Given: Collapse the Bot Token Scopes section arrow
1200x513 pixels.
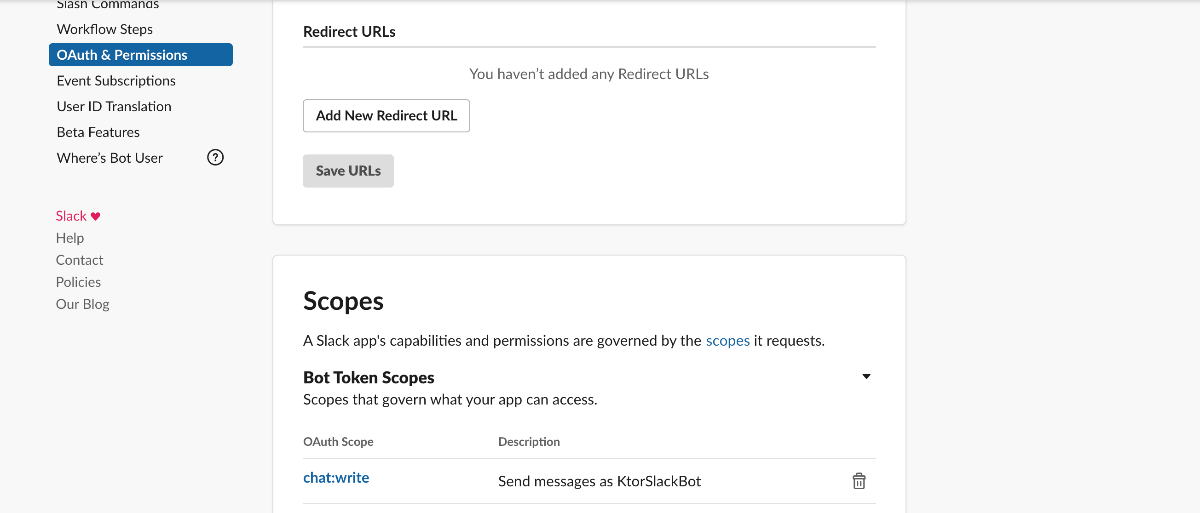Looking at the screenshot, I should click(x=866, y=377).
